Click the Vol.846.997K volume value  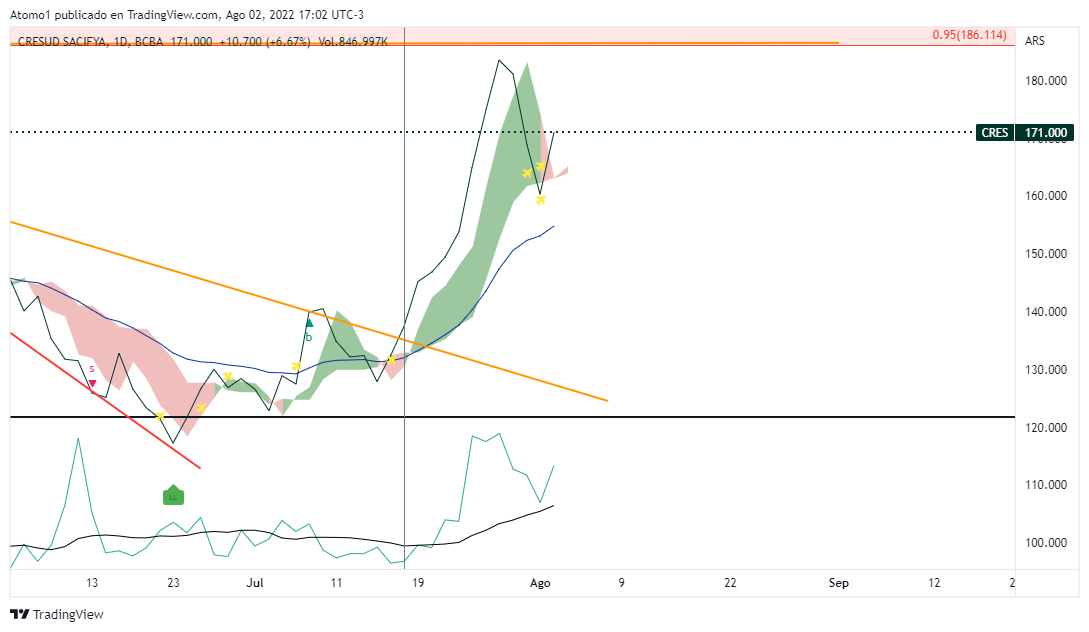pos(353,42)
